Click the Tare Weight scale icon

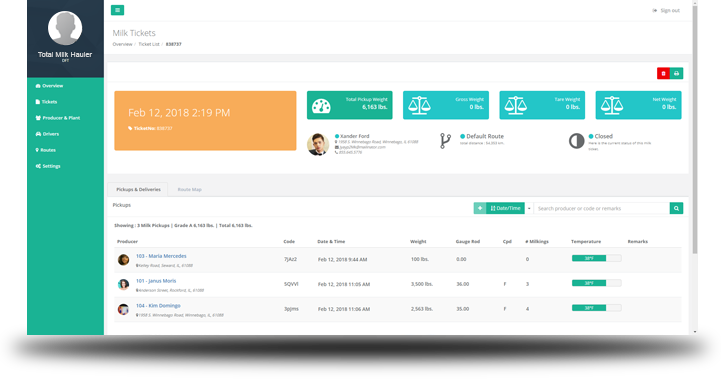[x=515, y=105]
